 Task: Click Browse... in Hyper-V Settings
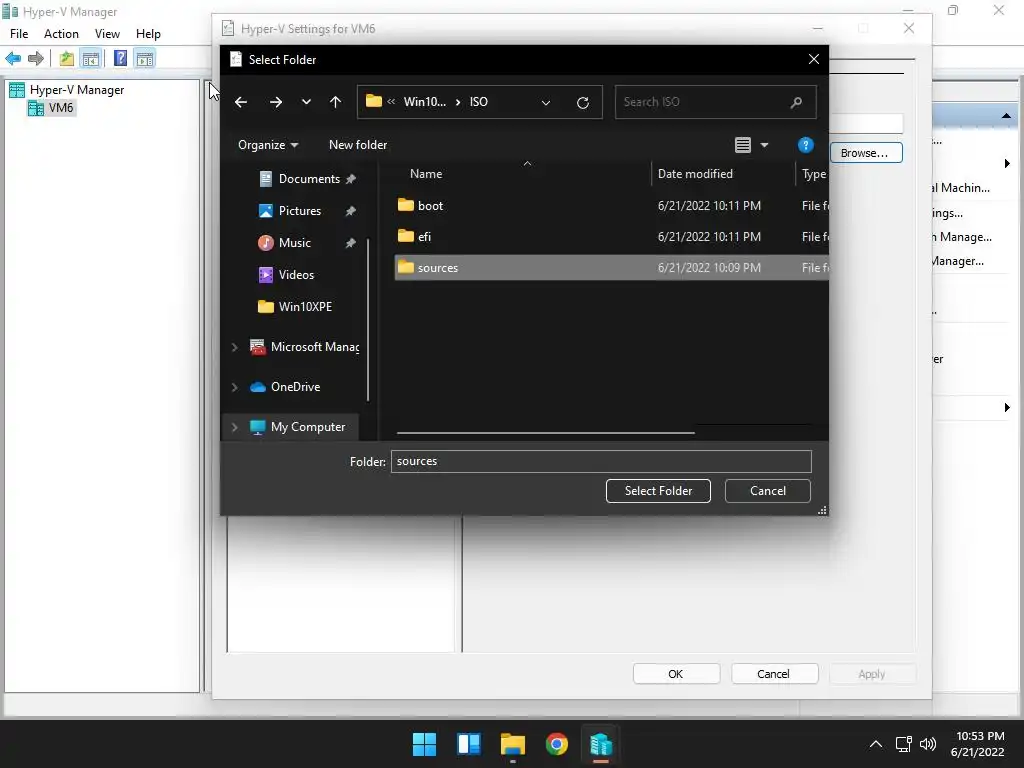[866, 153]
